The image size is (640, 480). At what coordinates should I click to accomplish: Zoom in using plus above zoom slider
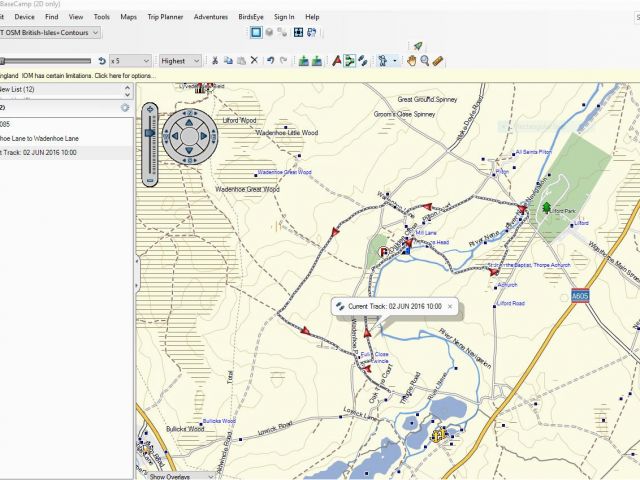click(x=150, y=109)
